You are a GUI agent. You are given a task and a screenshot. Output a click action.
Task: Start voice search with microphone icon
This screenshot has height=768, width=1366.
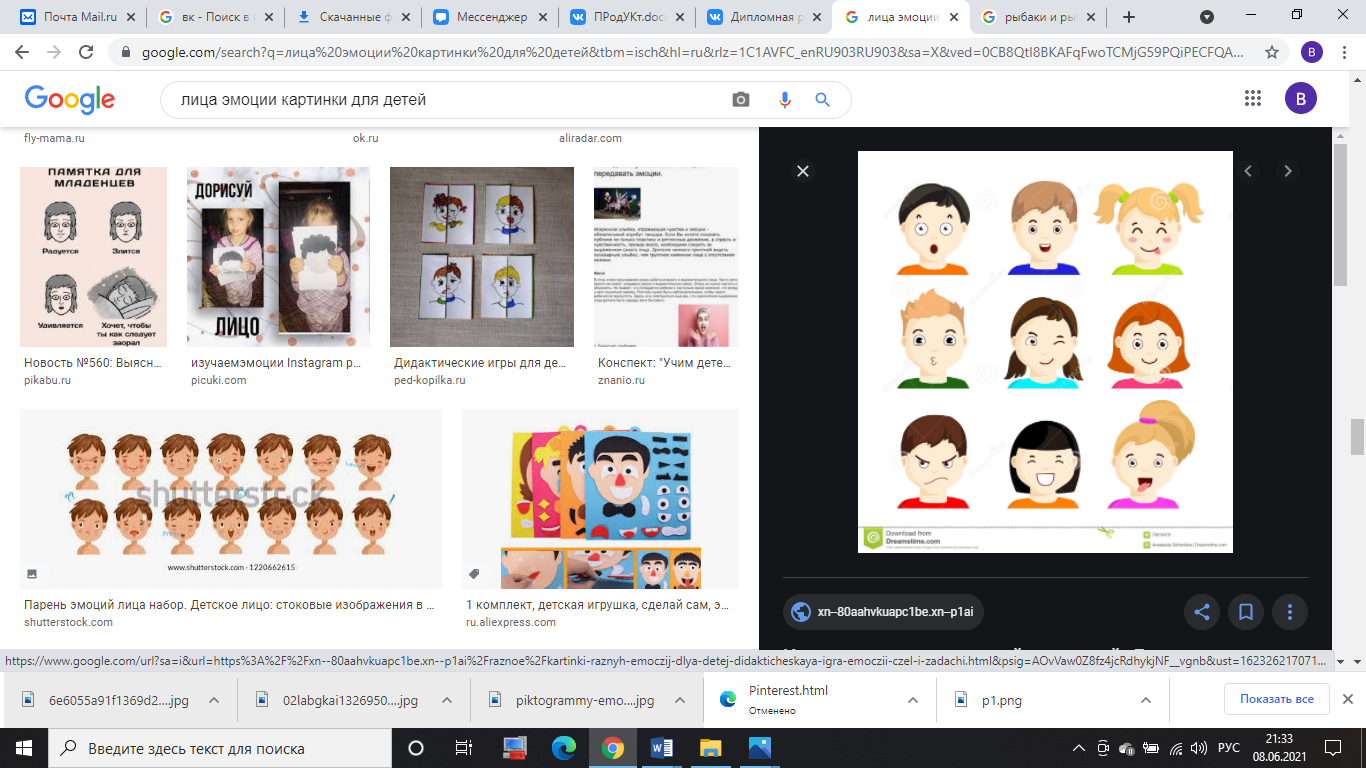point(785,100)
